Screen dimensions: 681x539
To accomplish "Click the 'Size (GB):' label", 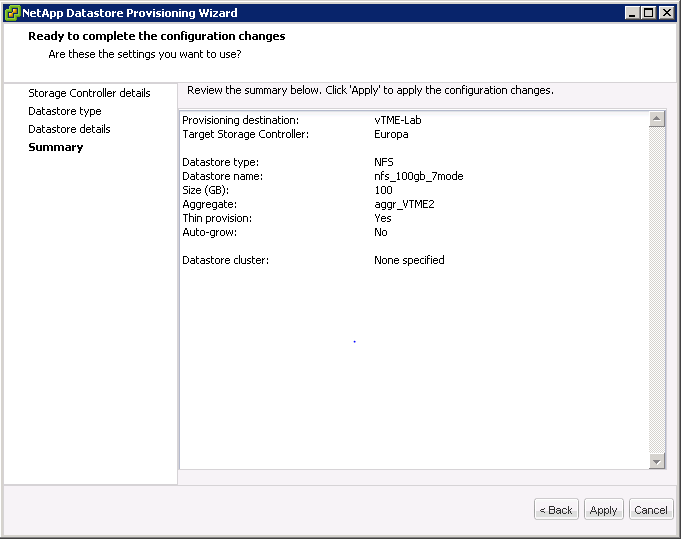I will [205, 190].
